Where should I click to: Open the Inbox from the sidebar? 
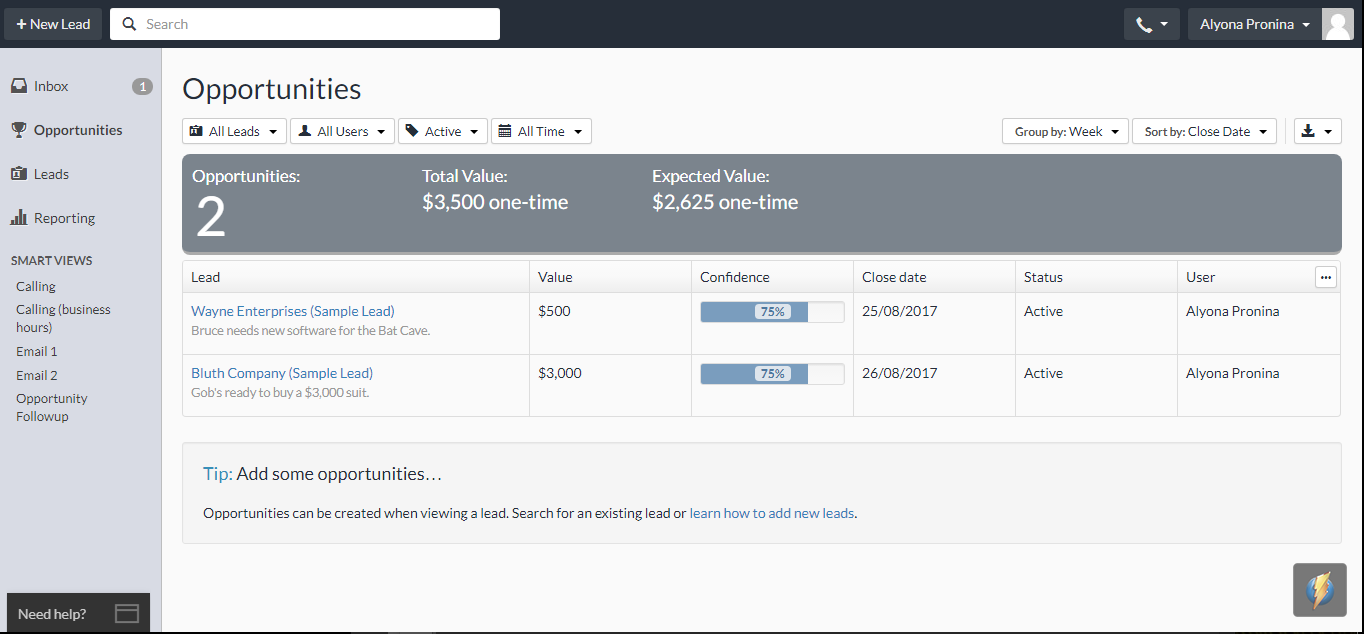(x=48, y=85)
